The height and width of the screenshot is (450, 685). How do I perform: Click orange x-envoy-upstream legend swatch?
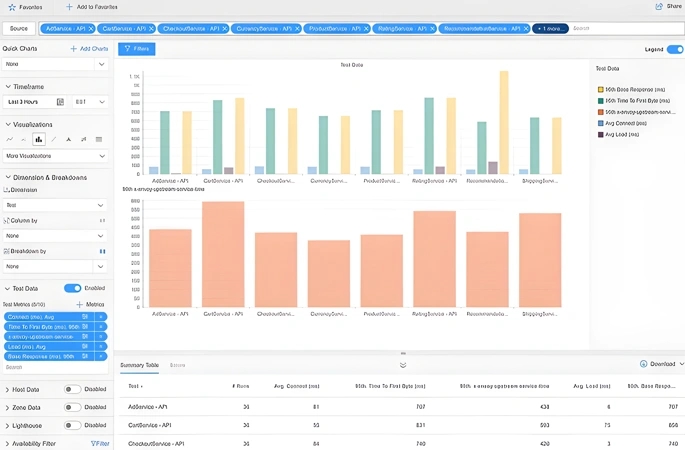click(601, 112)
